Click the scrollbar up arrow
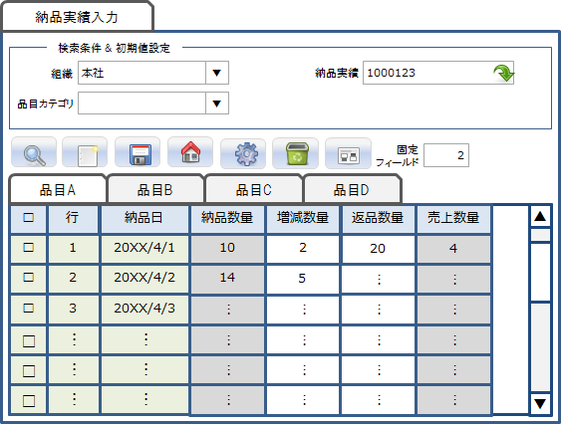The height and width of the screenshot is (424, 561). click(x=540, y=216)
